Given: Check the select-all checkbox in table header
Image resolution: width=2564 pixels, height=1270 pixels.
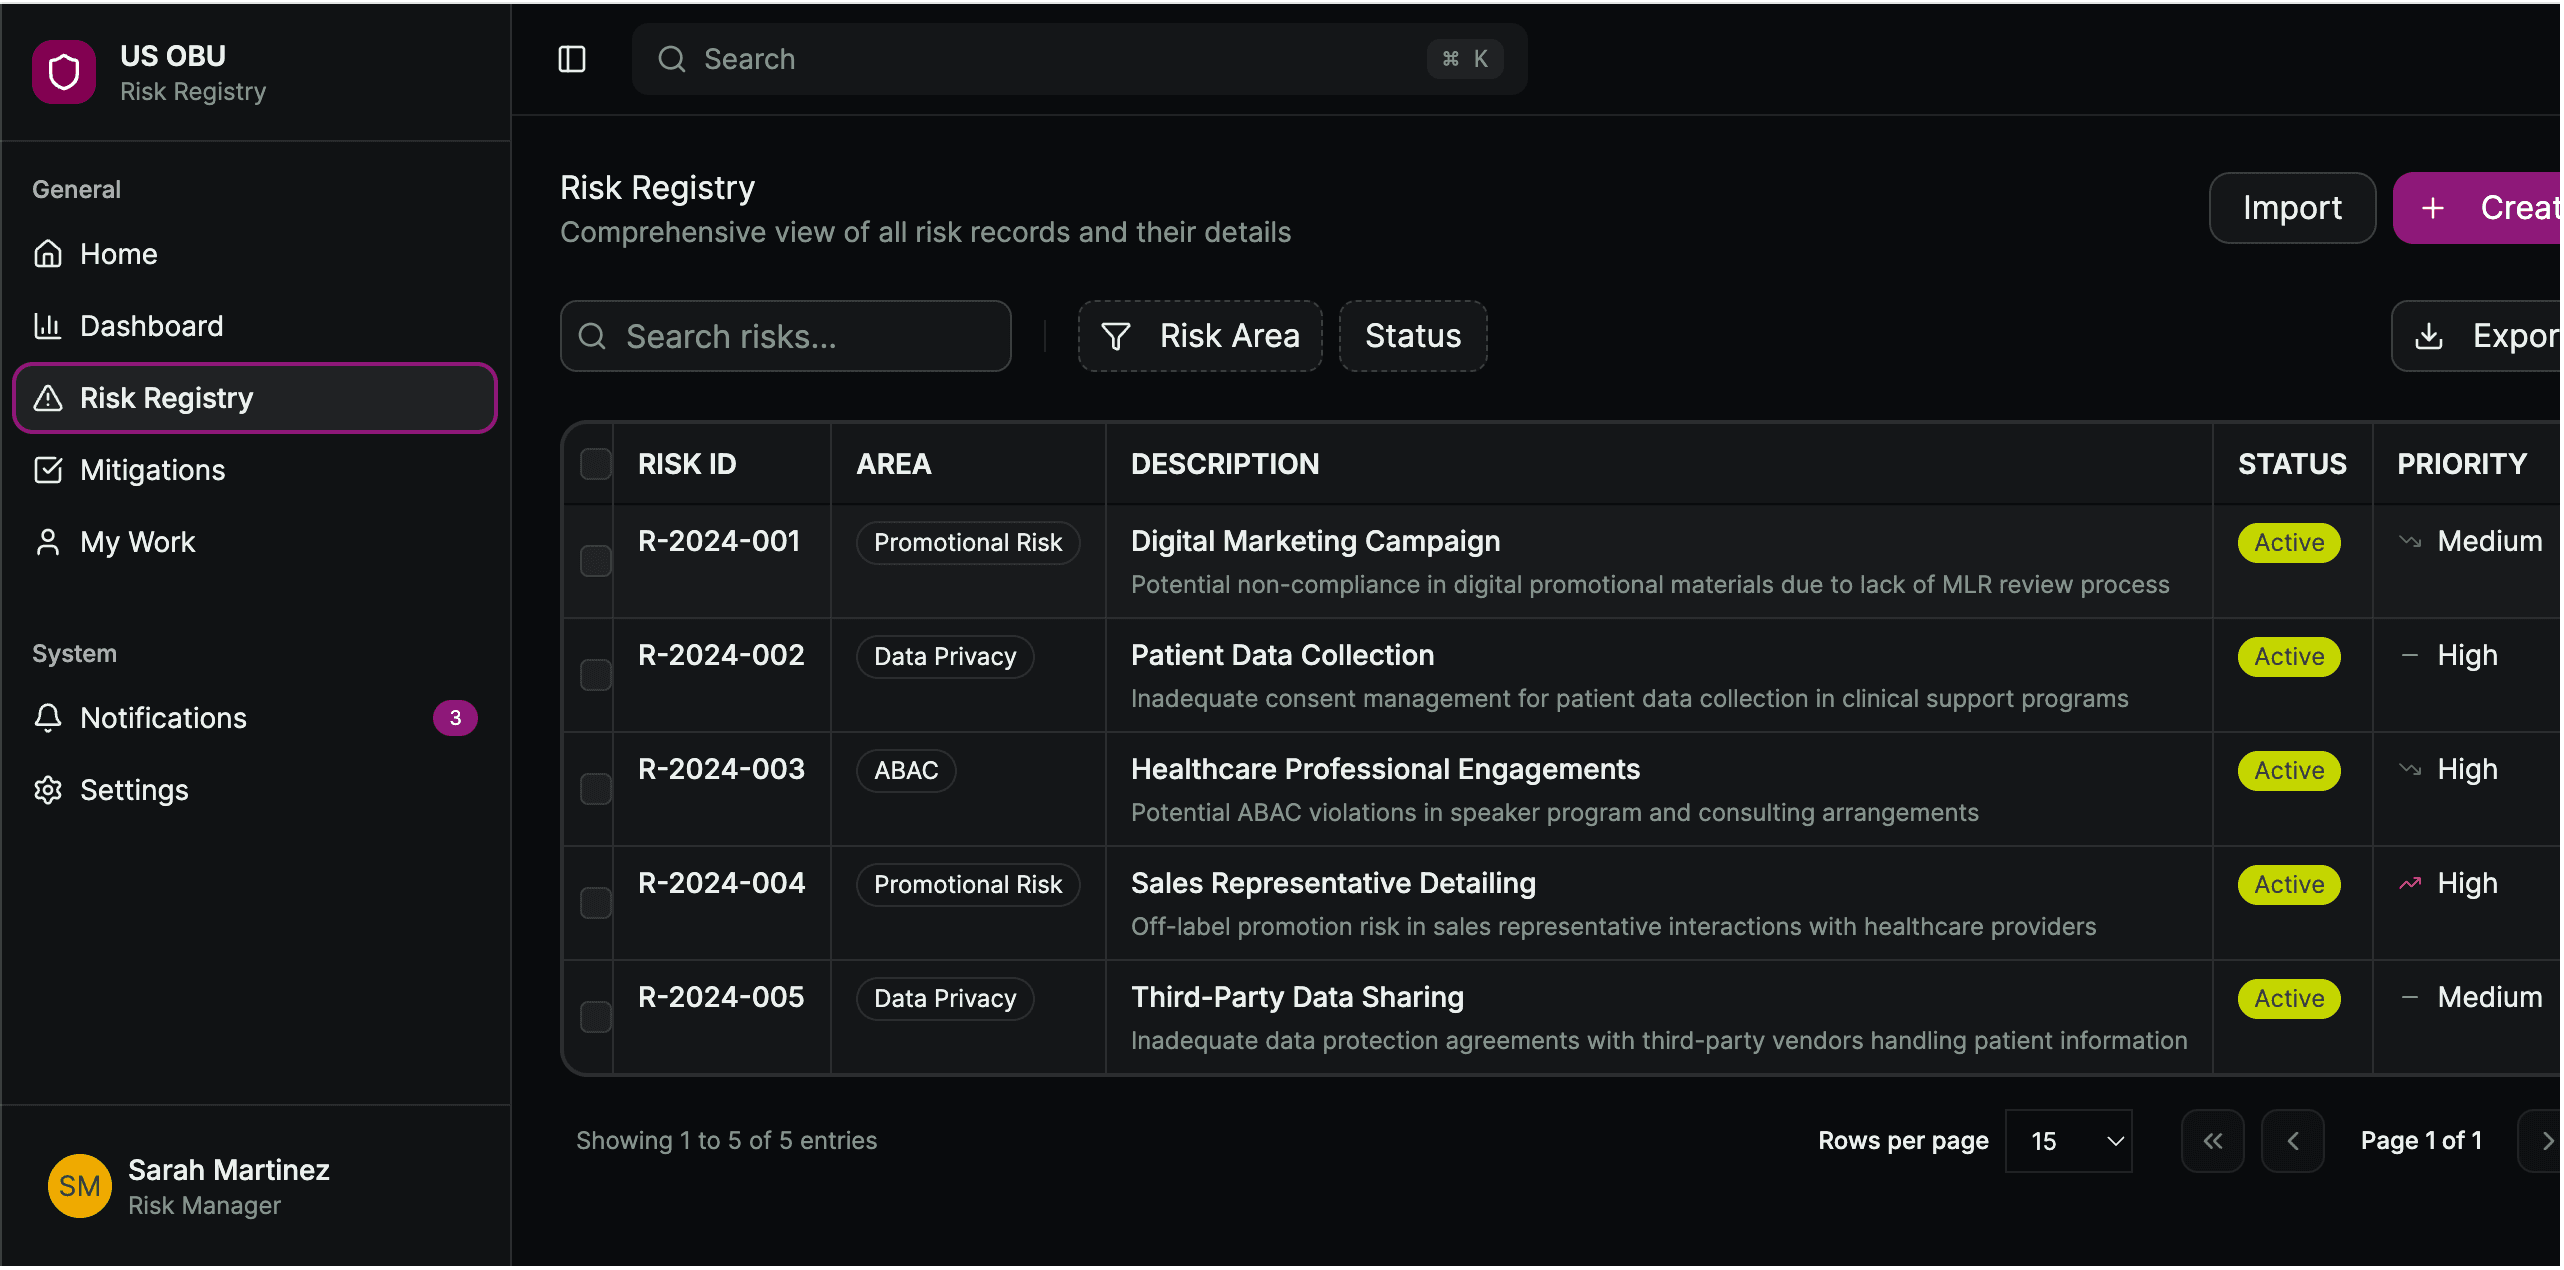Looking at the screenshot, I should click(x=596, y=463).
